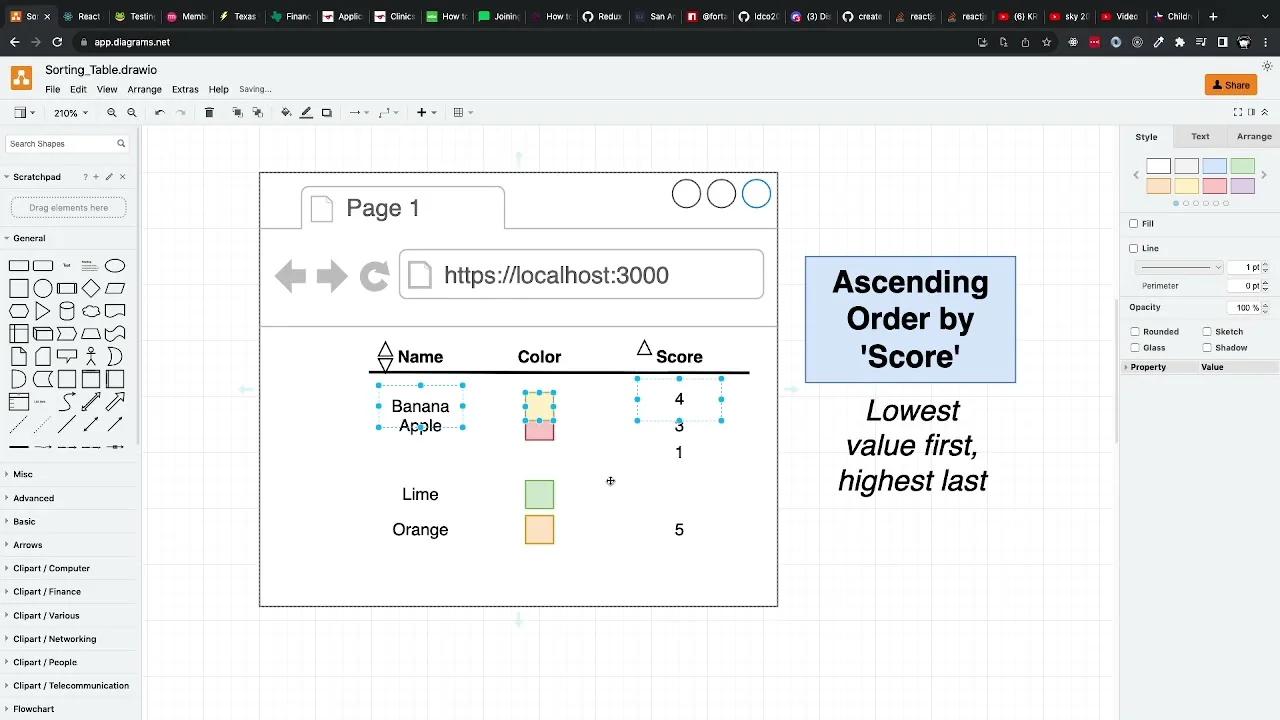Click the orange Share button
The image size is (1280, 720).
tap(1230, 85)
